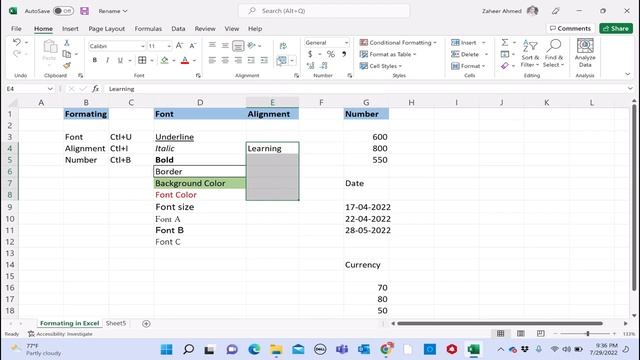Open Cell Styles dropdown
Image resolution: width=640 pixels, height=360 pixels.
point(381,66)
